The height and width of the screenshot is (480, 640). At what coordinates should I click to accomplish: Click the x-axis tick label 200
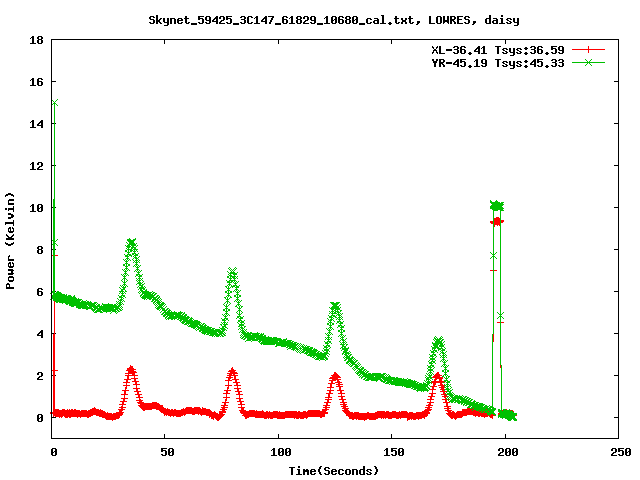click(x=507, y=452)
